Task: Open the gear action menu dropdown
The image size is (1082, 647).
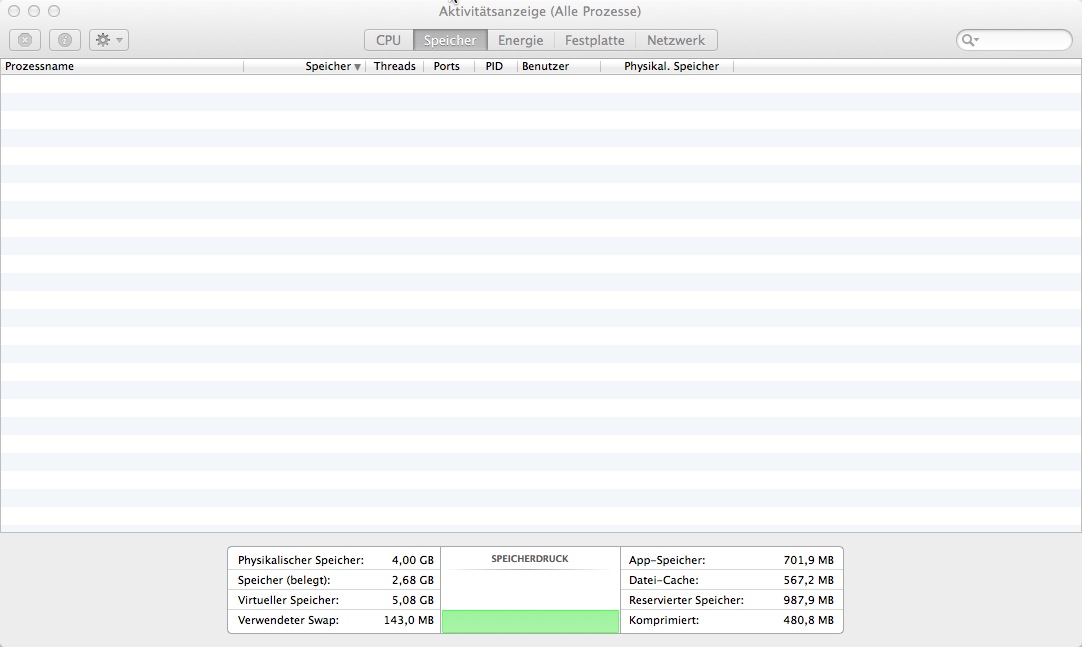Action: click(x=108, y=40)
